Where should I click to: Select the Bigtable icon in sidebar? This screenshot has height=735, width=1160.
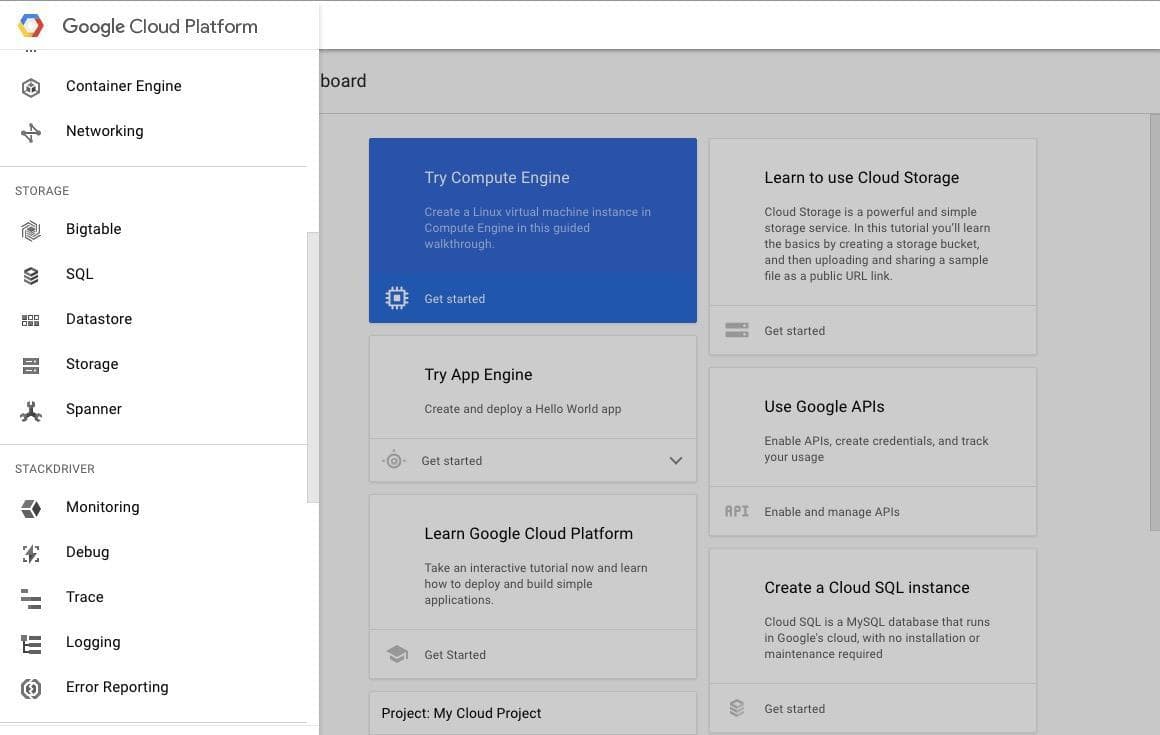click(30, 231)
